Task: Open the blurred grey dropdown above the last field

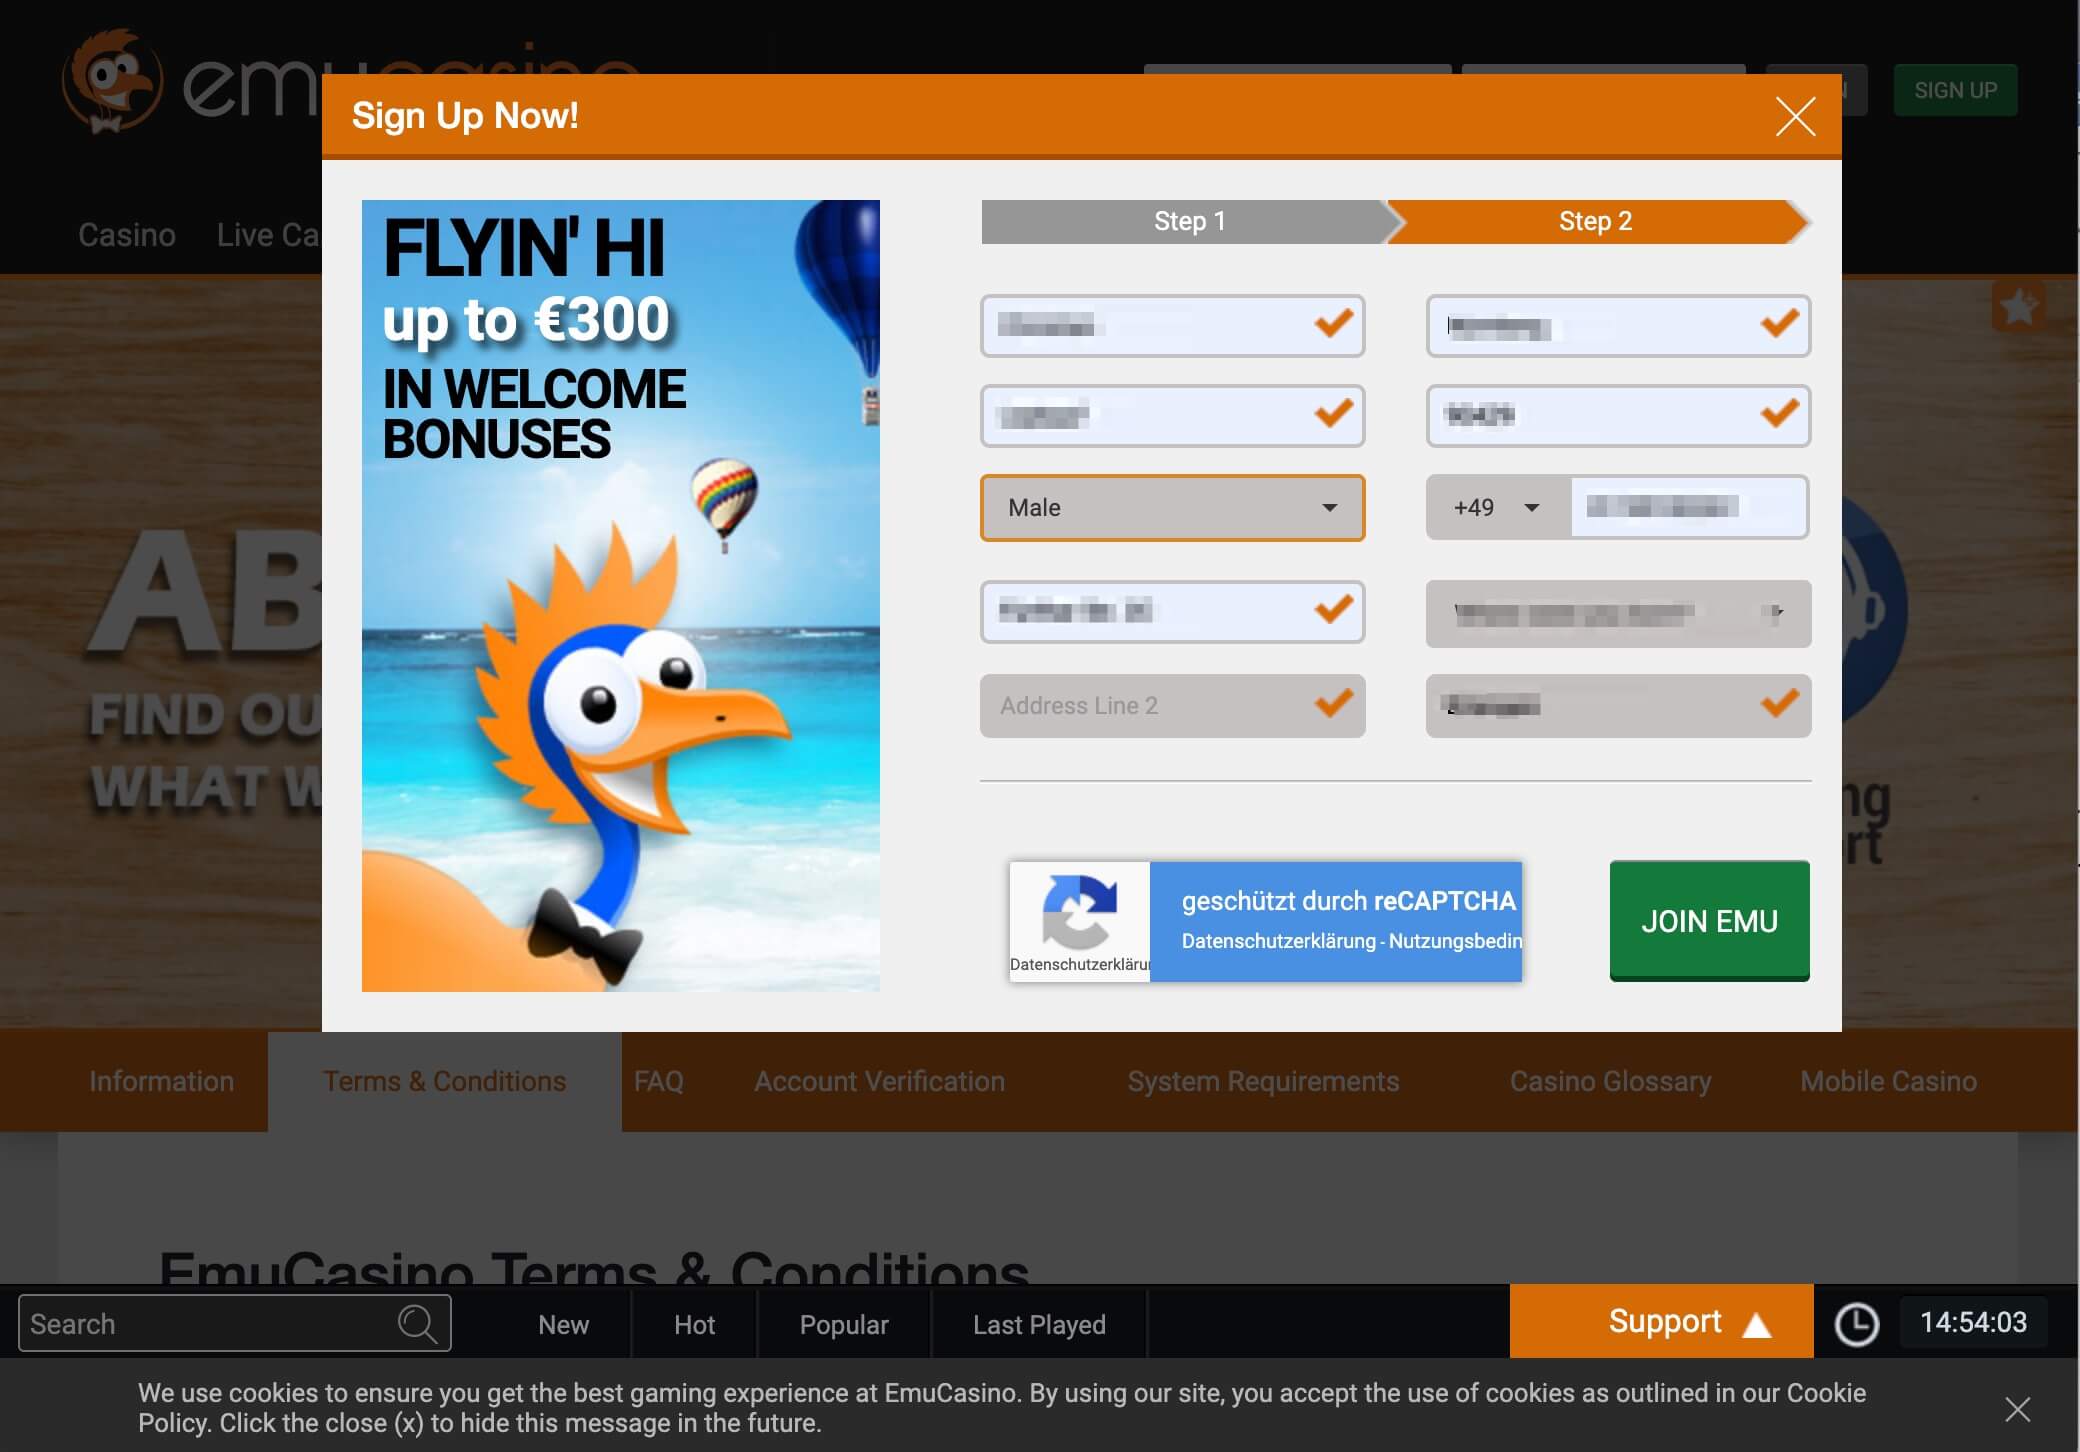Action: pos(1618,614)
